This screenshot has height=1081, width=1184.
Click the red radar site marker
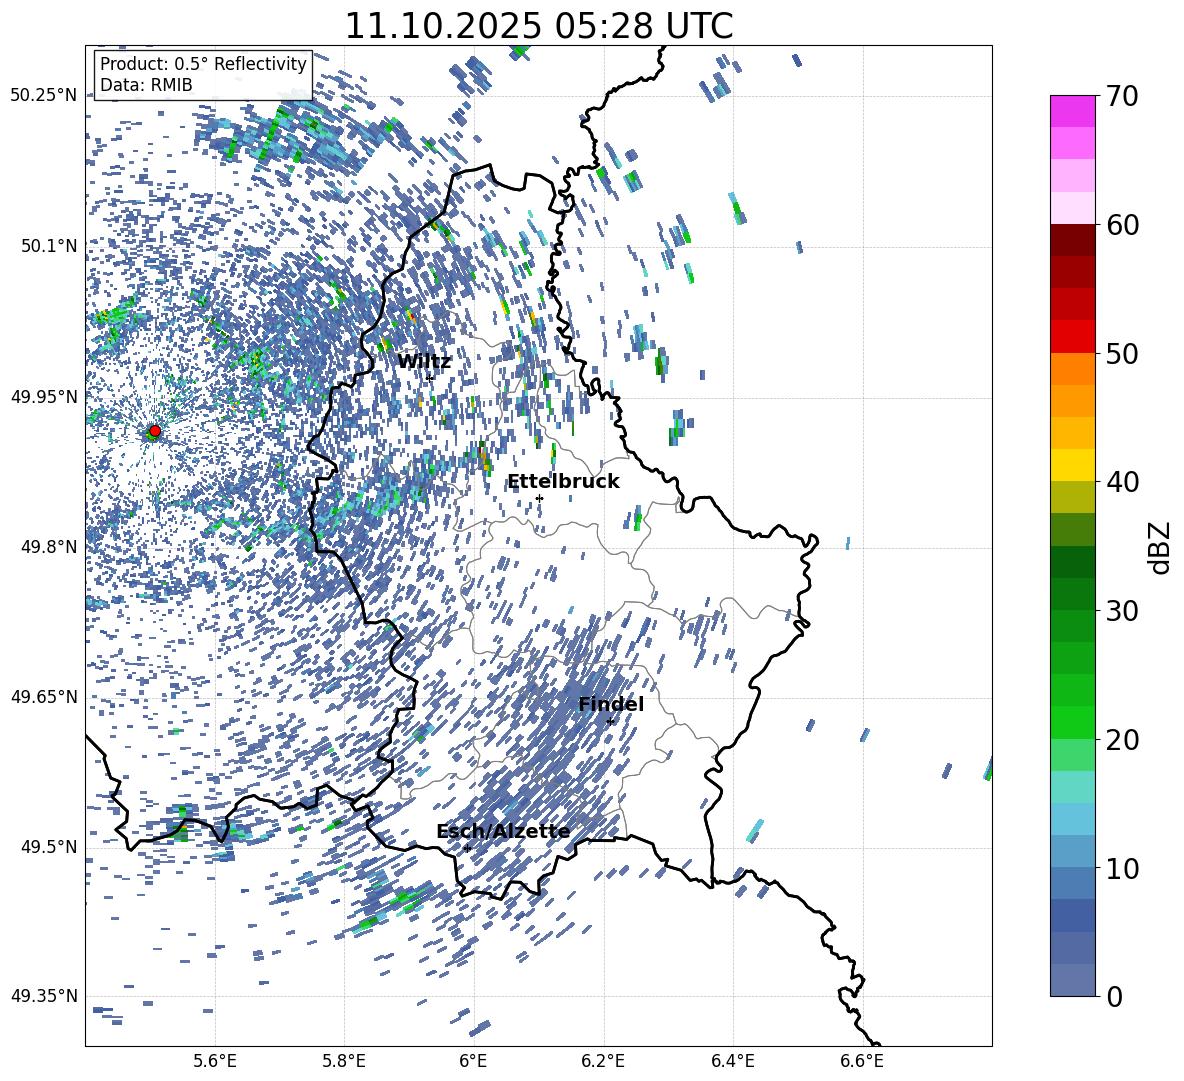pos(155,431)
